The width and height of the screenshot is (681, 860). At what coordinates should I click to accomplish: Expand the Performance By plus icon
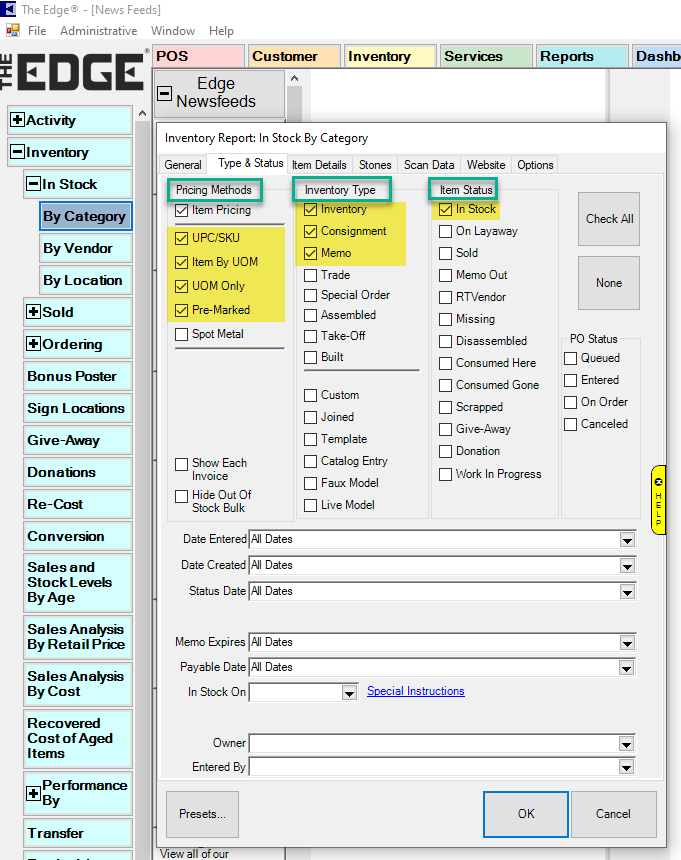(x=34, y=793)
